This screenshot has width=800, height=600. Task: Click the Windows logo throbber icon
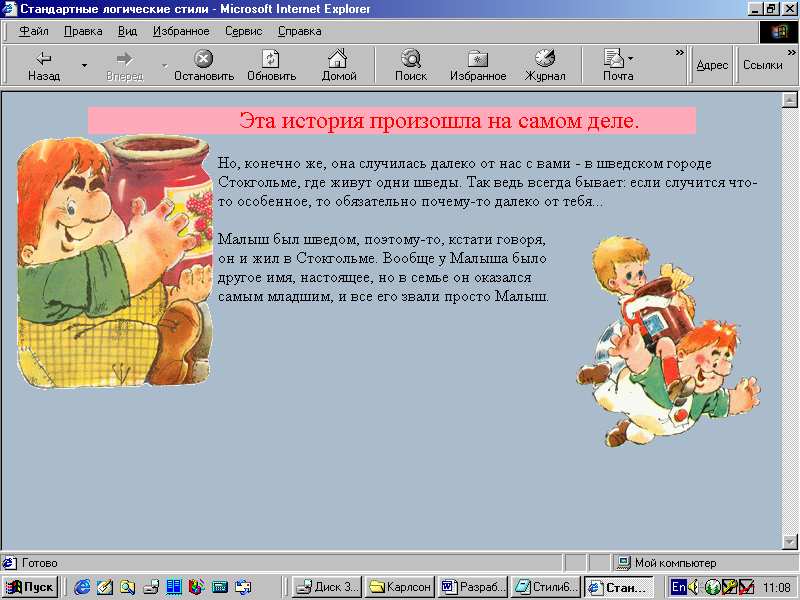click(x=778, y=32)
